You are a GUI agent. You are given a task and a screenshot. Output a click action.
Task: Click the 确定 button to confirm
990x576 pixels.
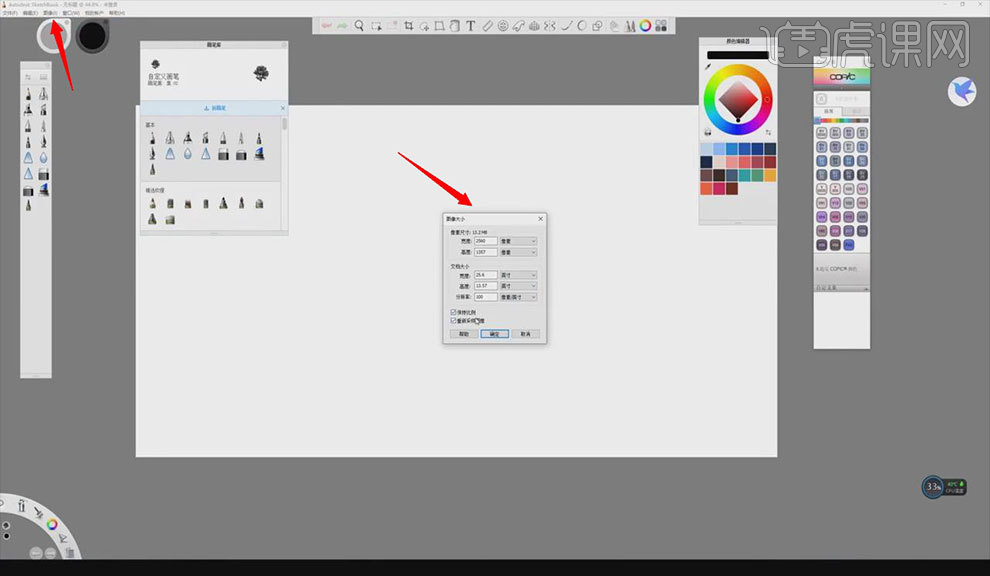[x=493, y=332]
